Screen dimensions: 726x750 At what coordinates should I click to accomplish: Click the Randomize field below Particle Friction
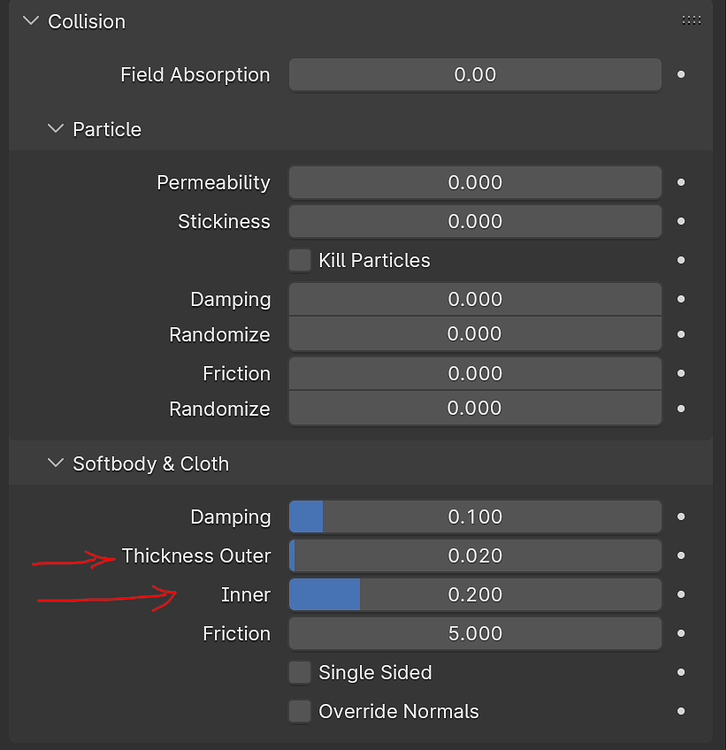(475, 408)
